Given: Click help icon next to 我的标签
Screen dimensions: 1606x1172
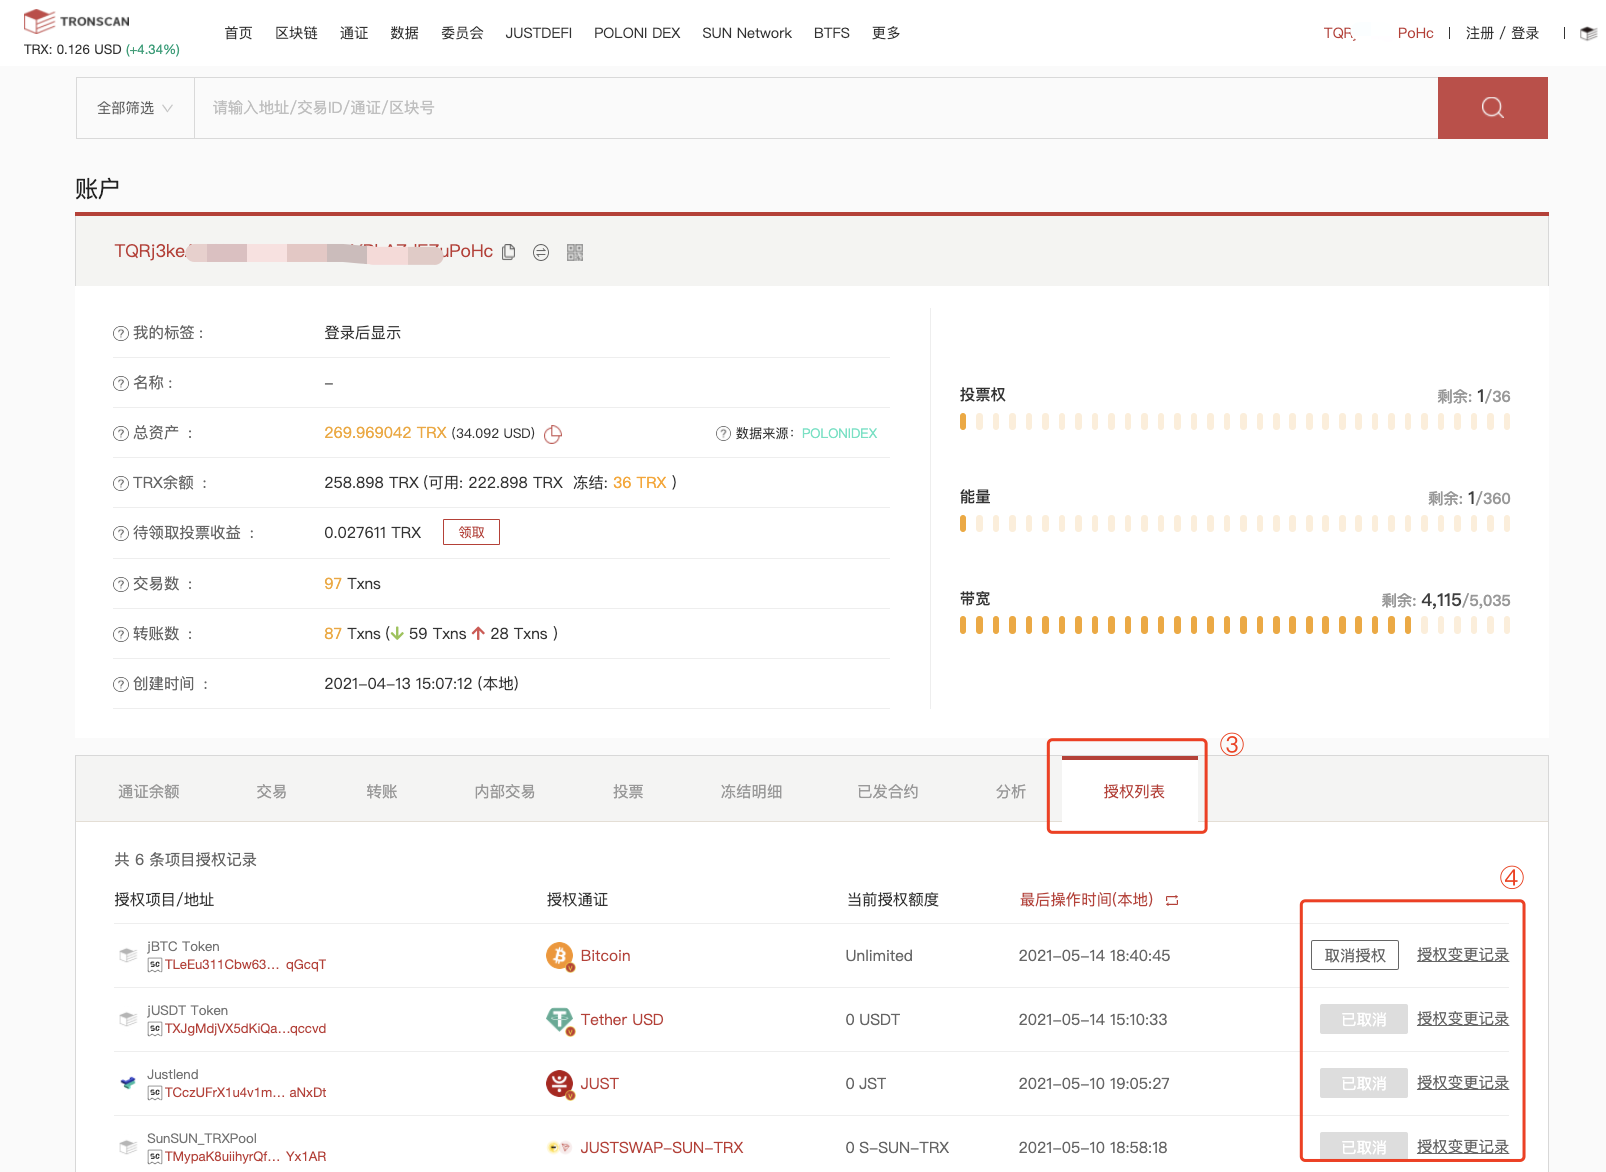Looking at the screenshot, I should tap(121, 333).
